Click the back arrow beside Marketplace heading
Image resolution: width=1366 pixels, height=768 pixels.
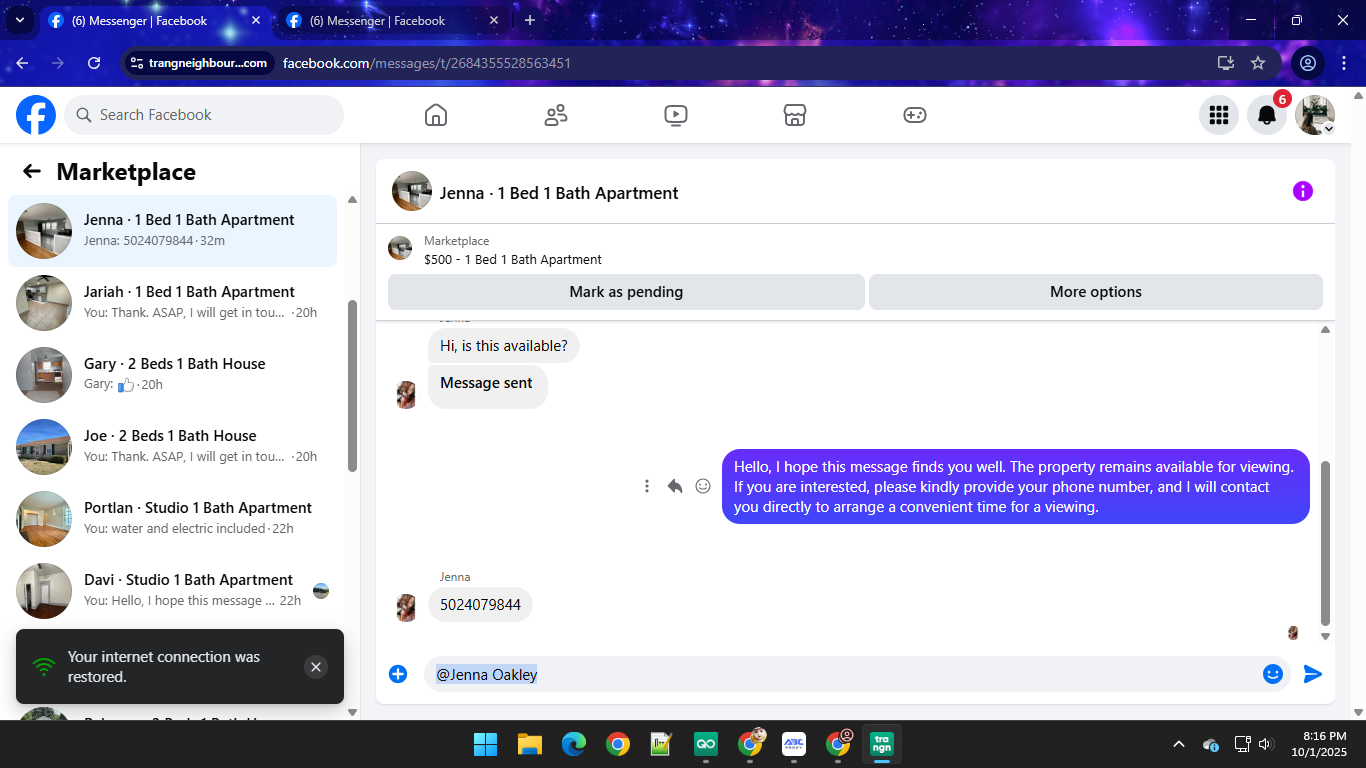point(32,171)
